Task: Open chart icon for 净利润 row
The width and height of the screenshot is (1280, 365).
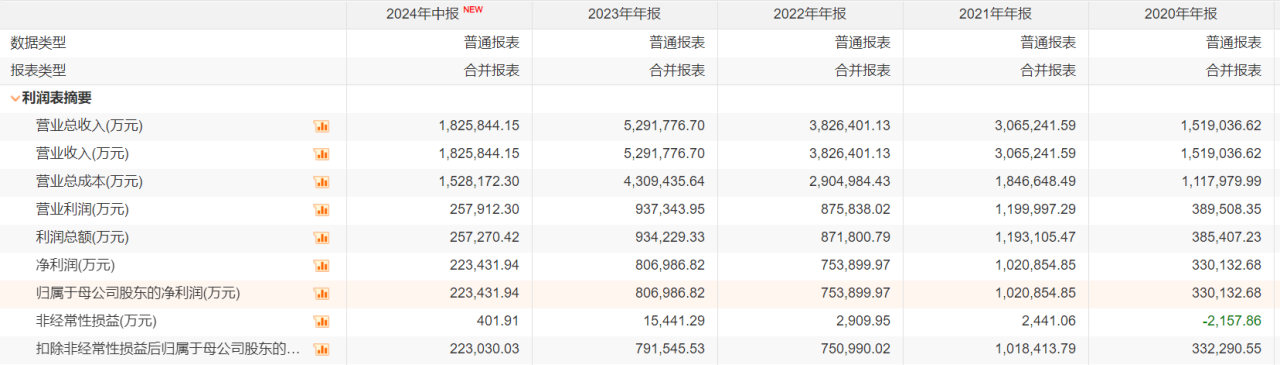Action: coord(321,266)
